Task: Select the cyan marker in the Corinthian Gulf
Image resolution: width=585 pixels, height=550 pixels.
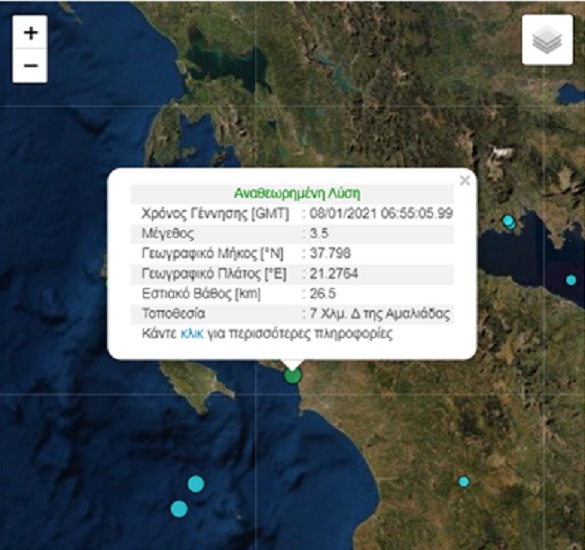Action: tap(571, 280)
